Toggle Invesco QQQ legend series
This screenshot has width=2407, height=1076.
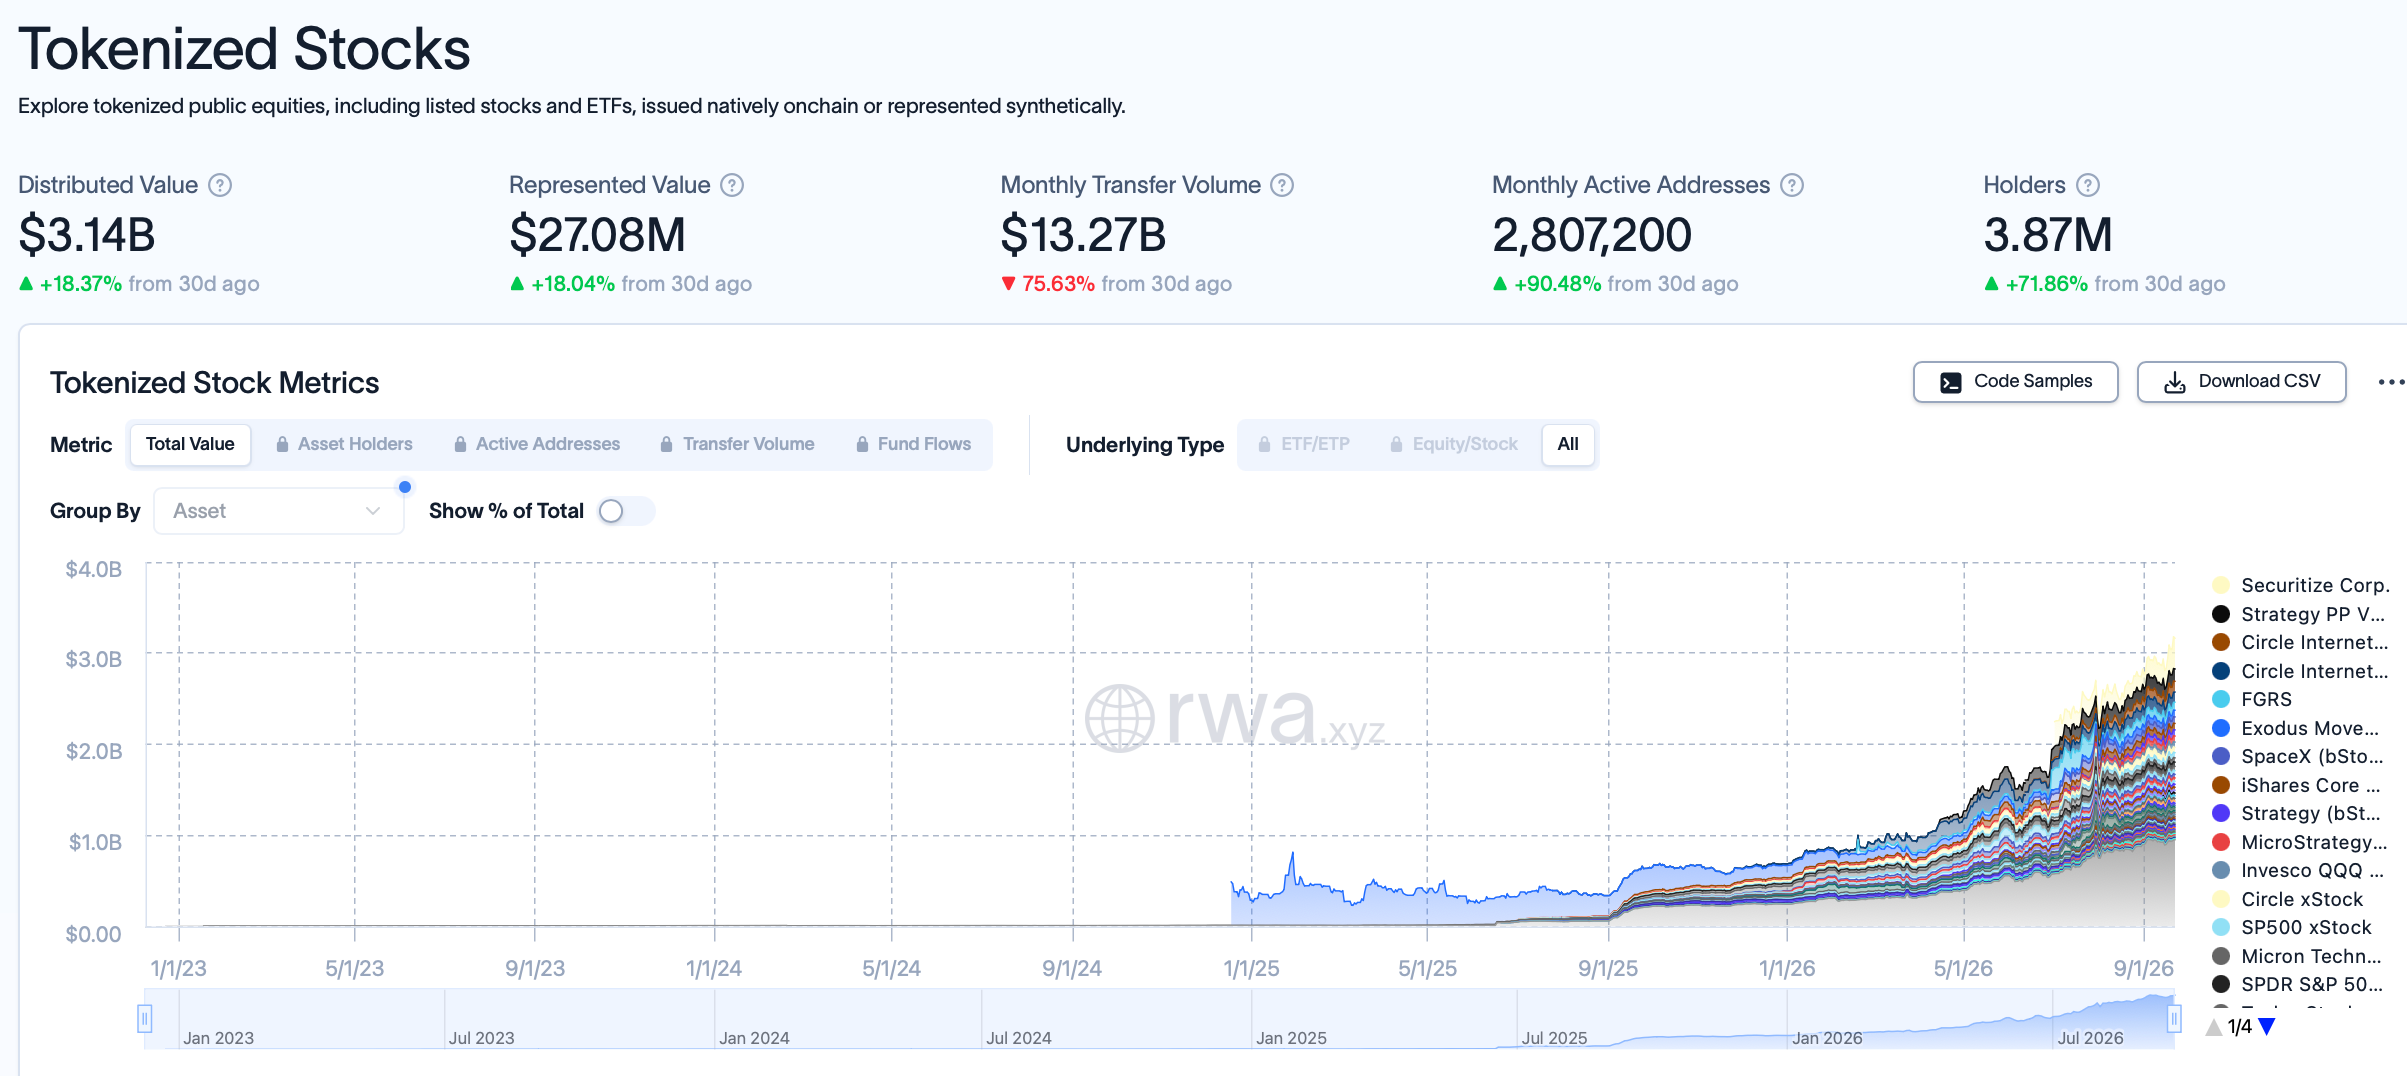pos(2298,870)
